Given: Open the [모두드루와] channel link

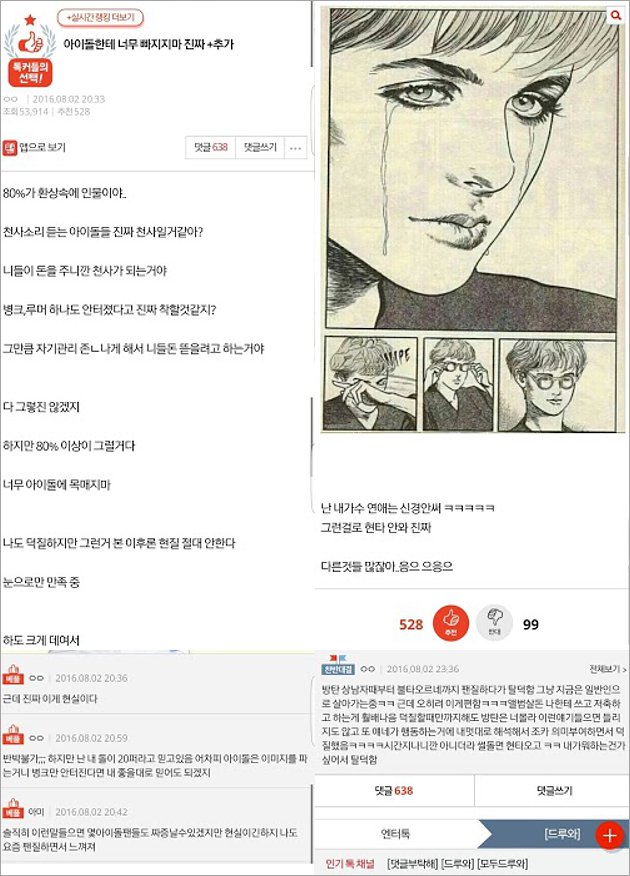Looking at the screenshot, I should (x=503, y=864).
